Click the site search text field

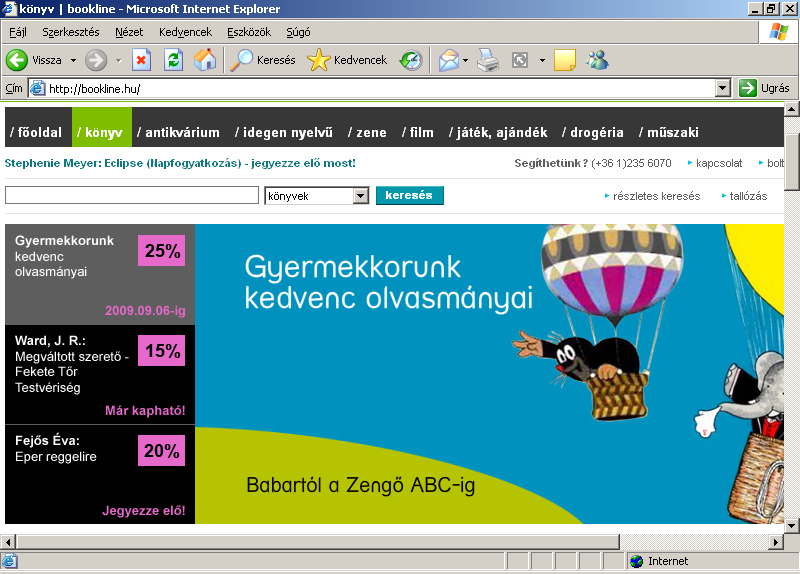(132, 195)
